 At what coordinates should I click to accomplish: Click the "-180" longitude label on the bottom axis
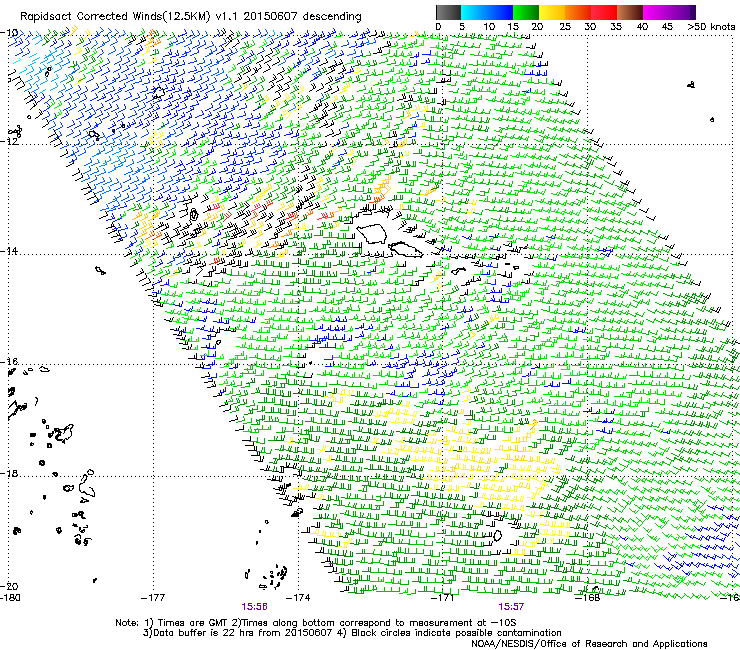click(10, 597)
